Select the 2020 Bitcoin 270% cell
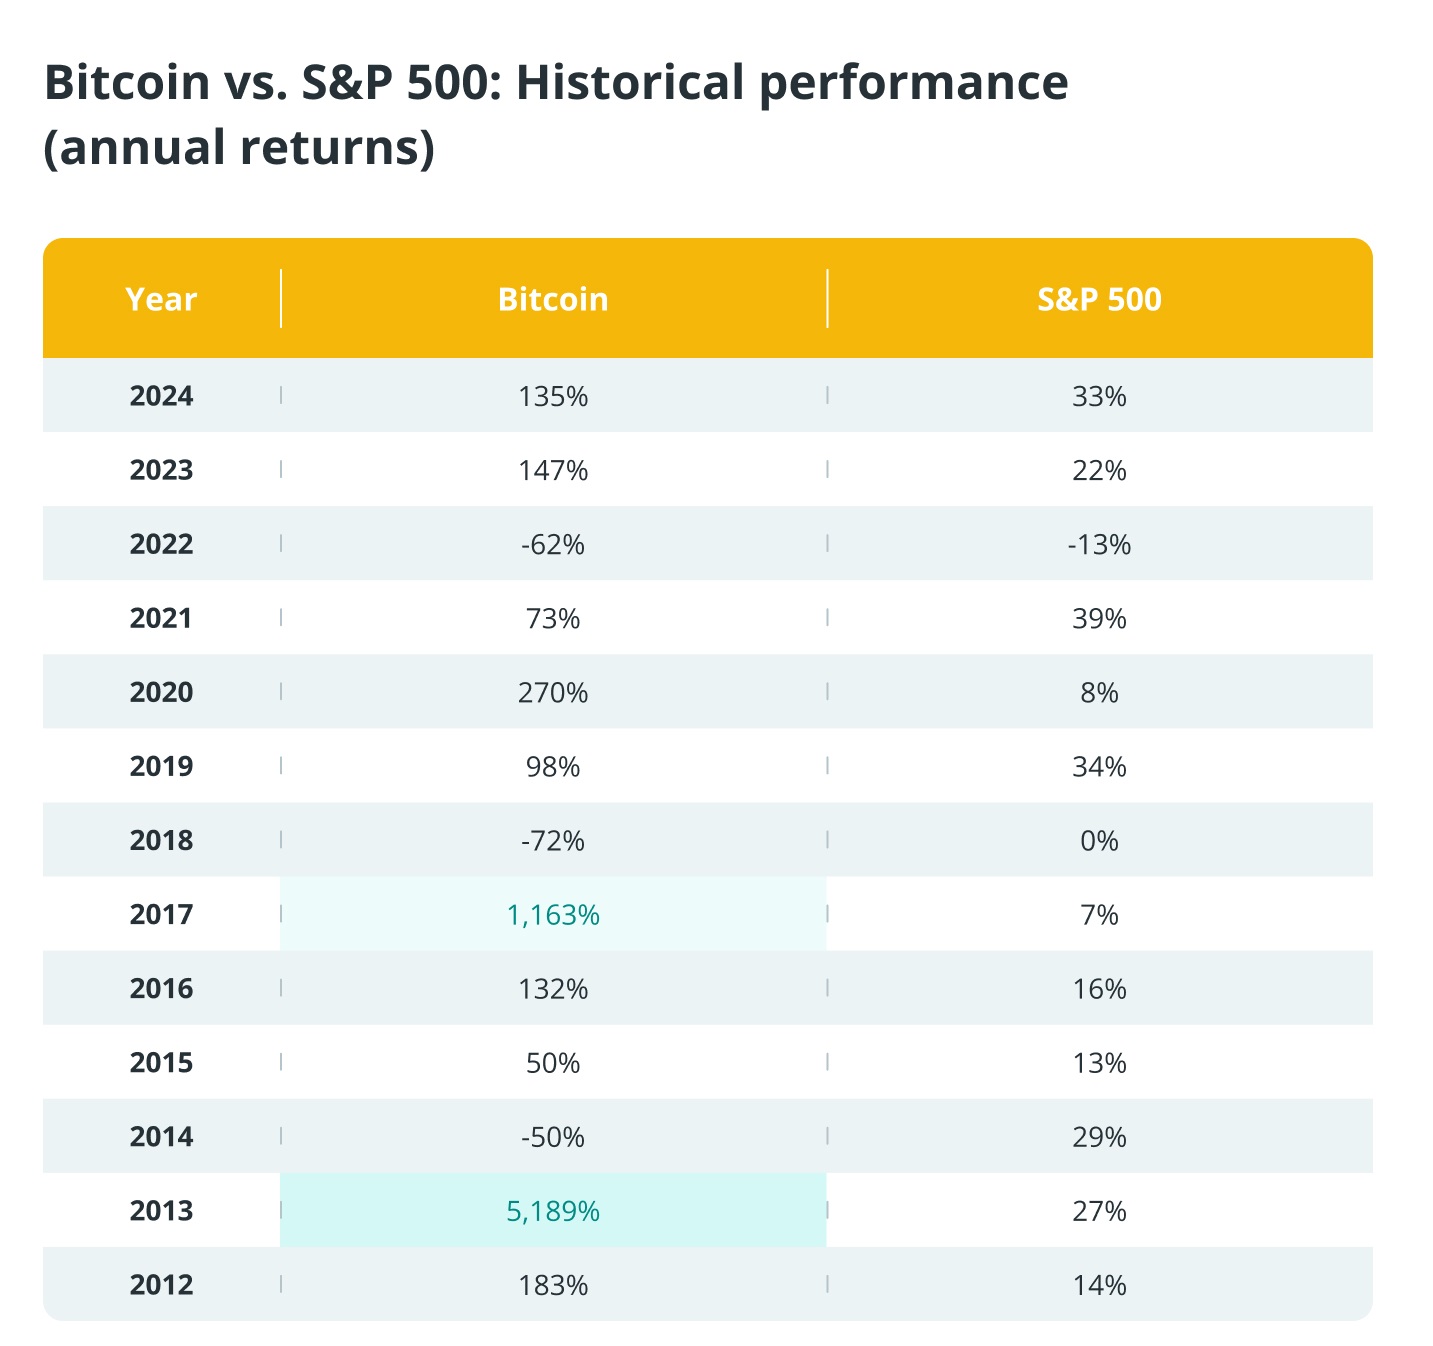Image resolution: width=1433 pixels, height=1346 pixels. tap(553, 693)
